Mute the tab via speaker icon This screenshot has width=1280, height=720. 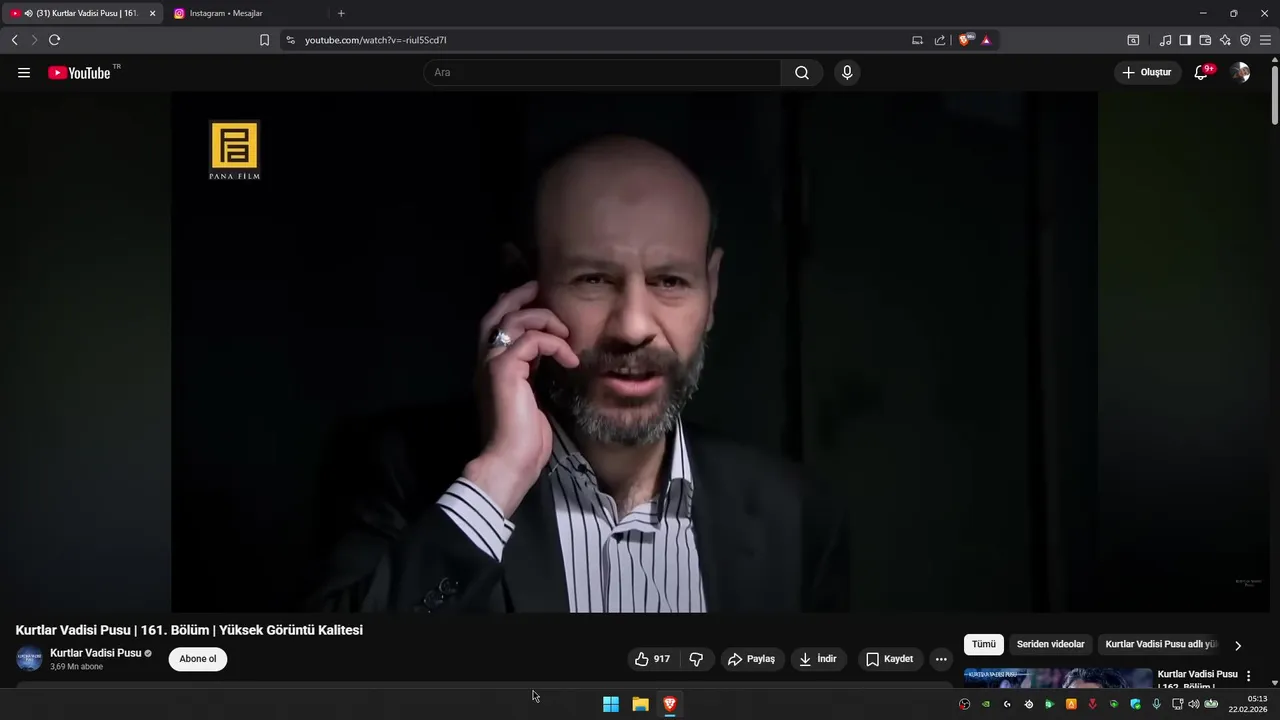(28, 13)
